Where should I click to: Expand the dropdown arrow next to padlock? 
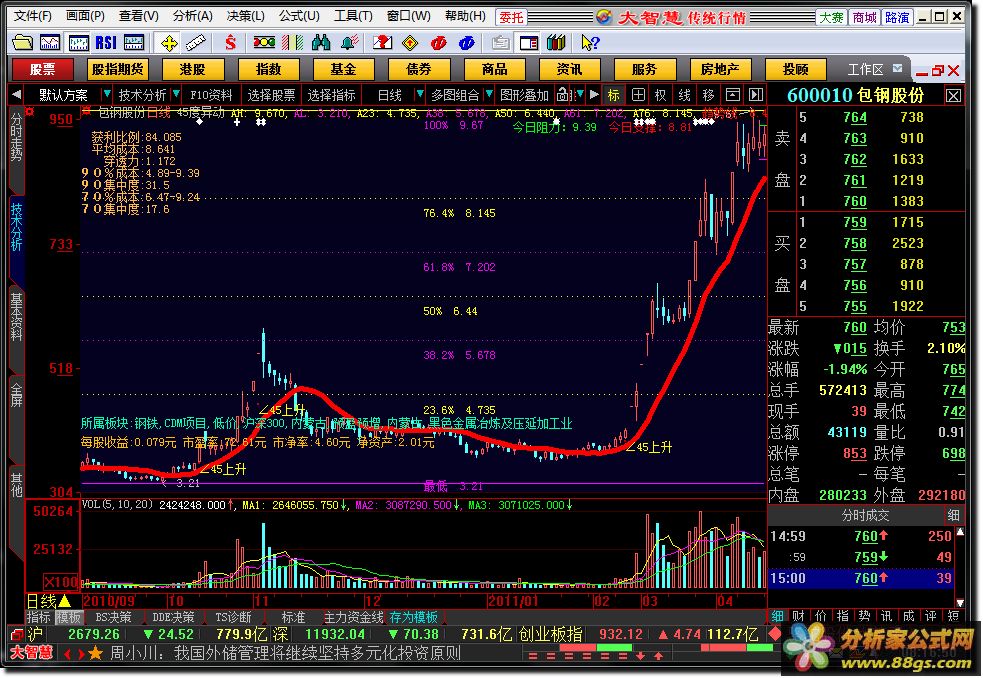(580, 94)
